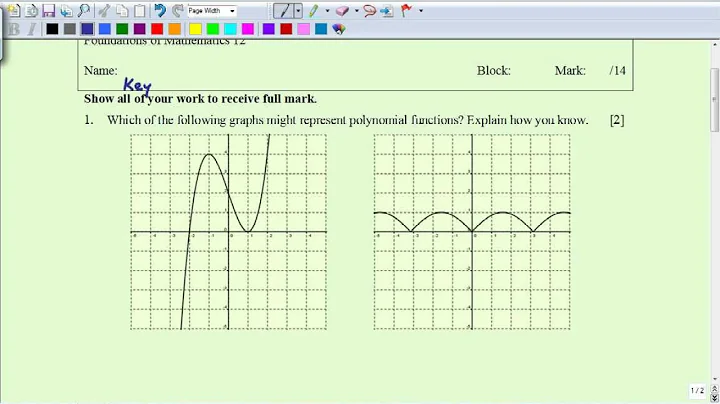Expand the Flag options arrow

tap(421, 11)
